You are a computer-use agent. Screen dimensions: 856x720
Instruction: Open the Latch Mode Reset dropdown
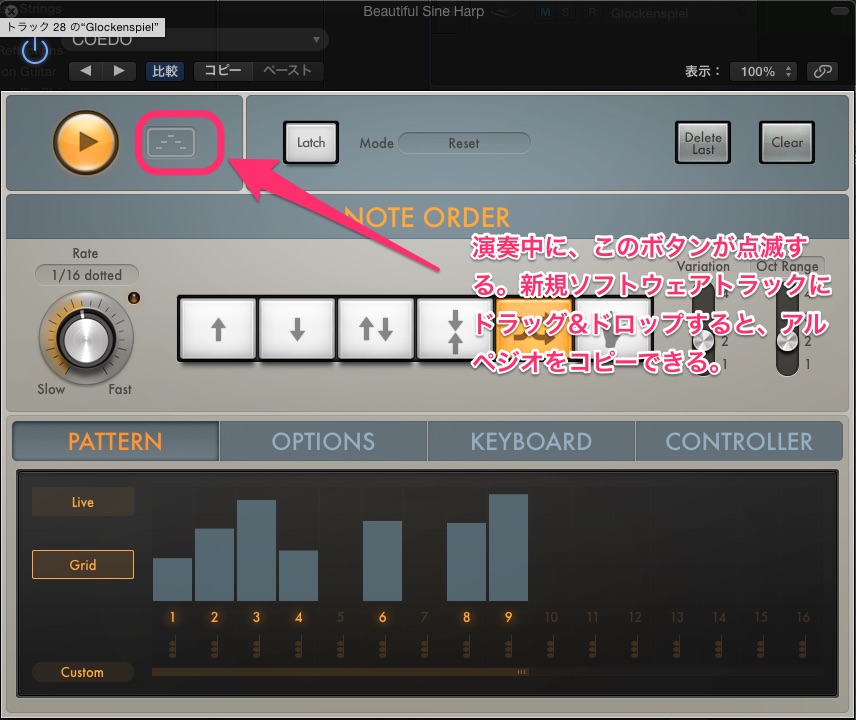[464, 143]
